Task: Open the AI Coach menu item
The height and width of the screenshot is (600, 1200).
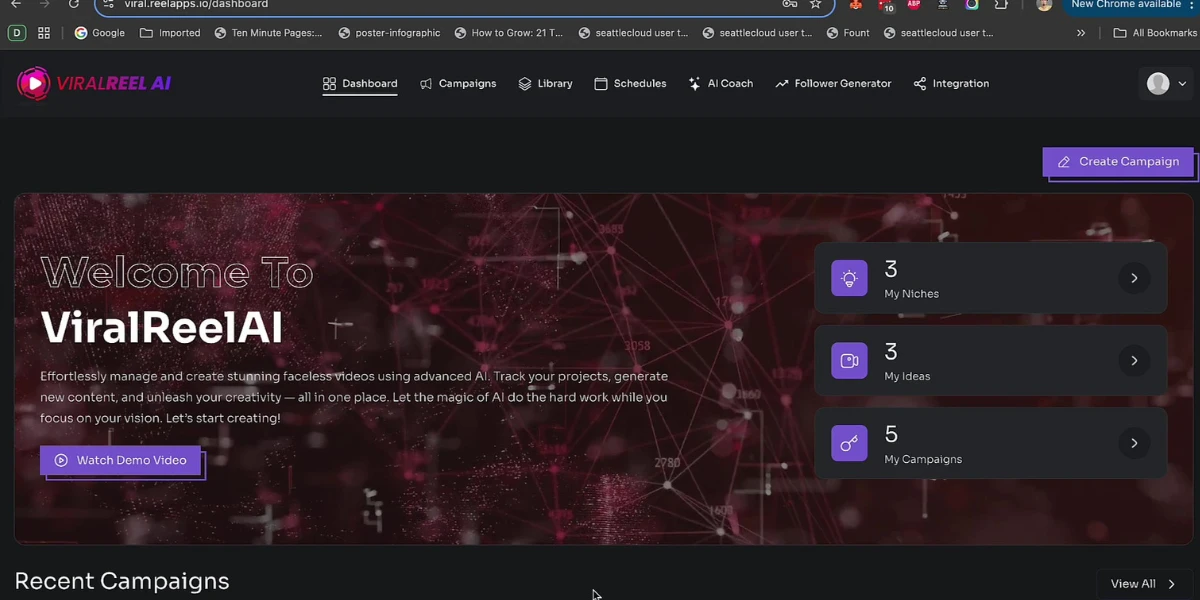Action: coord(721,84)
